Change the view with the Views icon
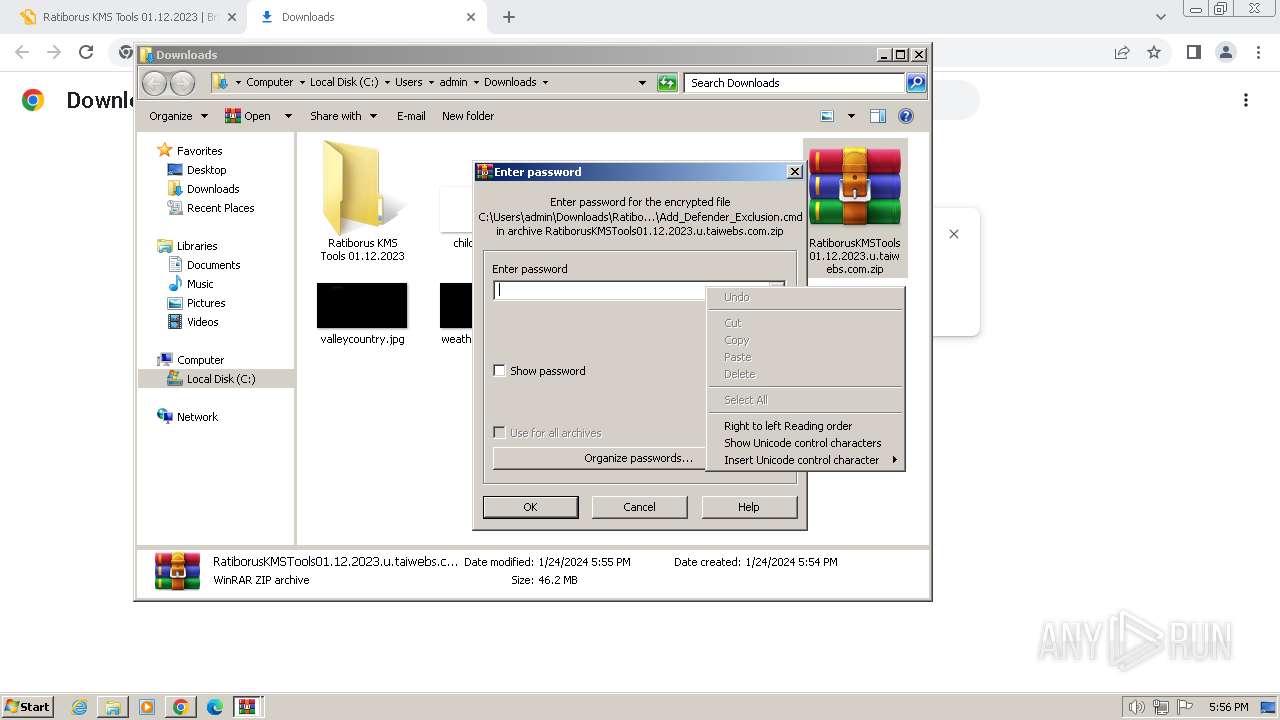This screenshot has width=1280, height=720. tap(827, 116)
